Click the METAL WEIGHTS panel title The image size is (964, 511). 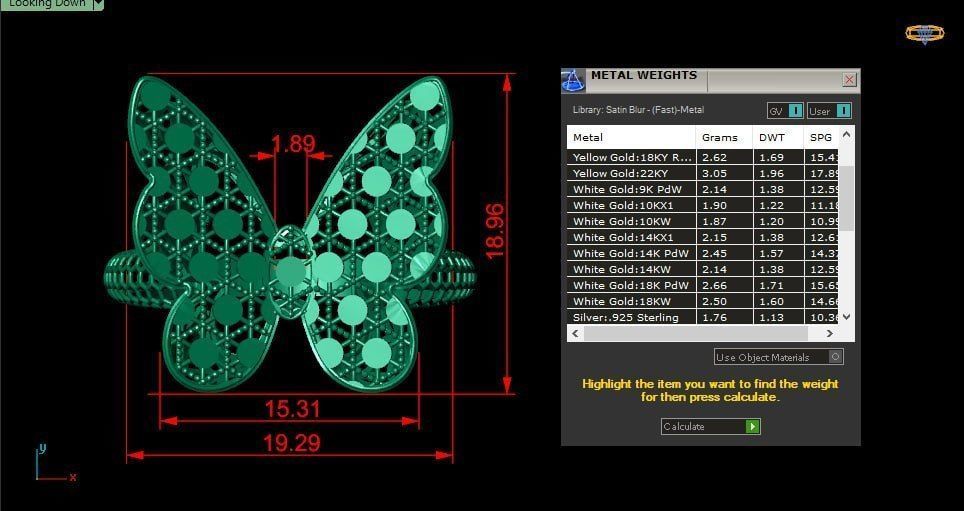pyautogui.click(x=644, y=75)
